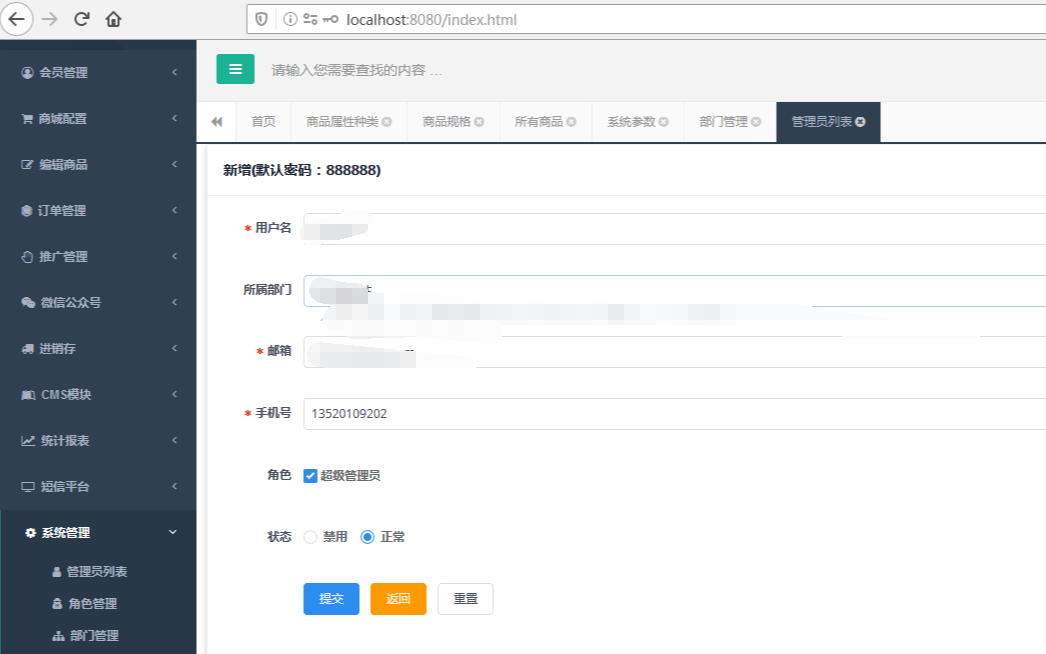Click the book icon beside CMS模块

pyautogui.click(x=28, y=395)
